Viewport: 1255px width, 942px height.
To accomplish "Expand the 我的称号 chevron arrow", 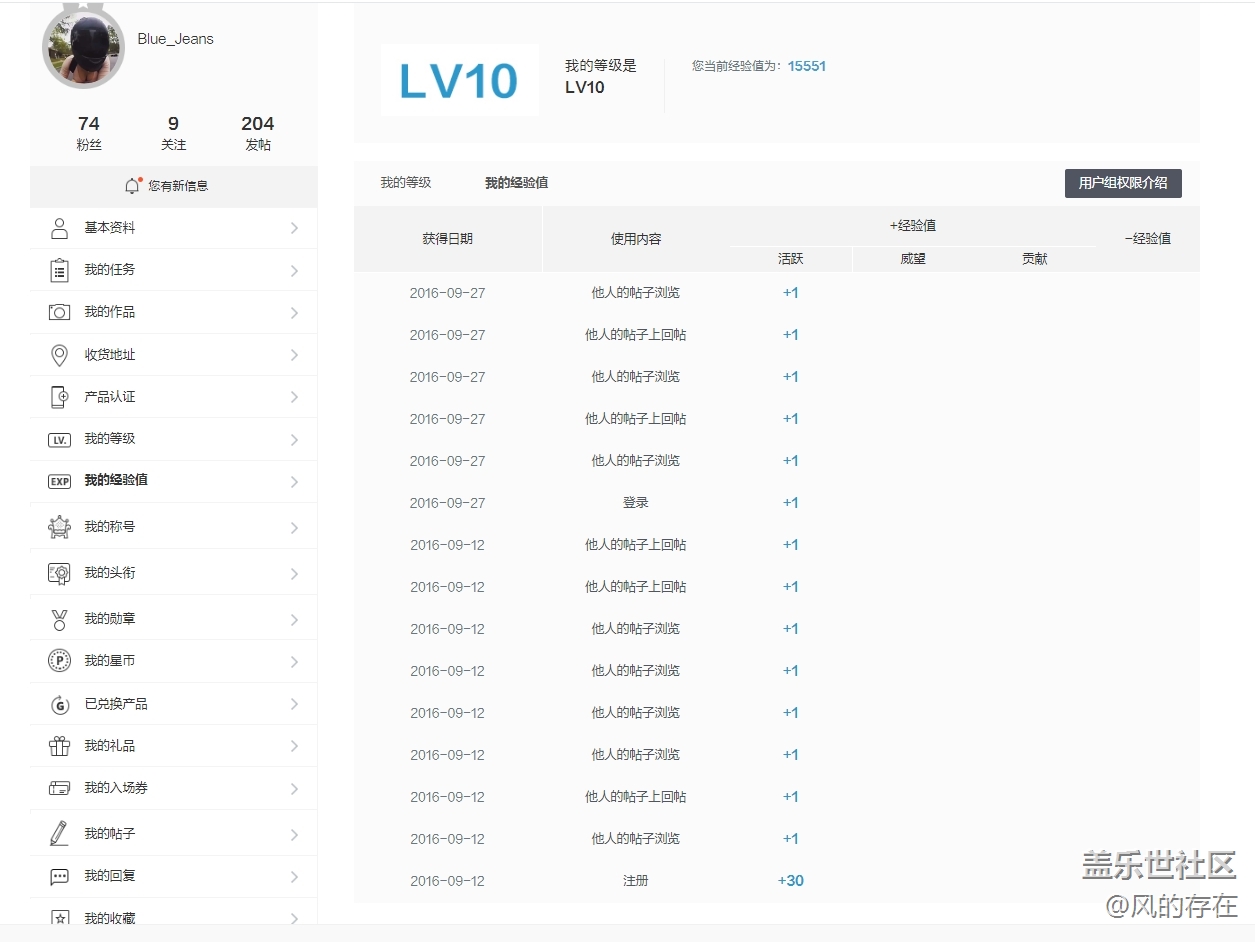I will click(x=294, y=528).
